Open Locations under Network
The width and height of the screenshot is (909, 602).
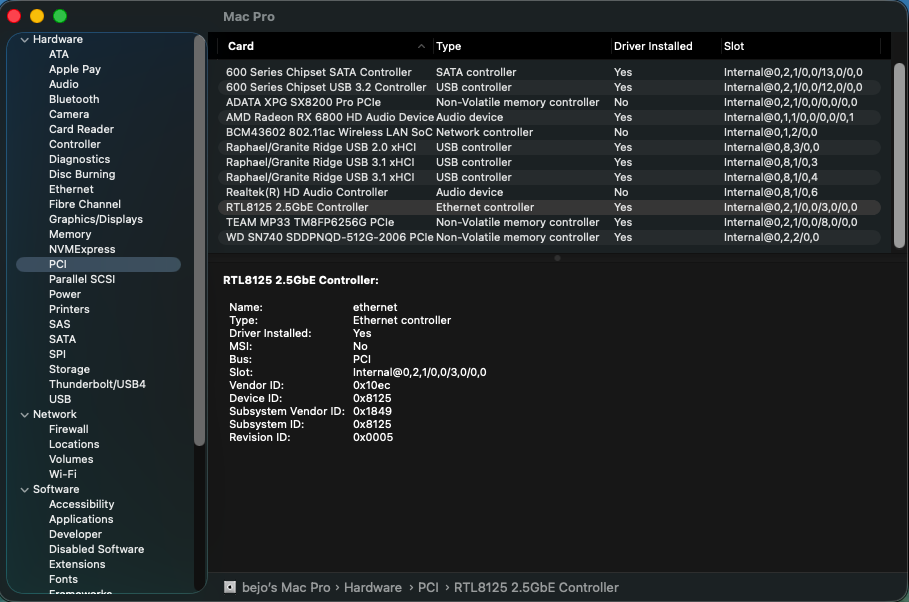[74, 444]
